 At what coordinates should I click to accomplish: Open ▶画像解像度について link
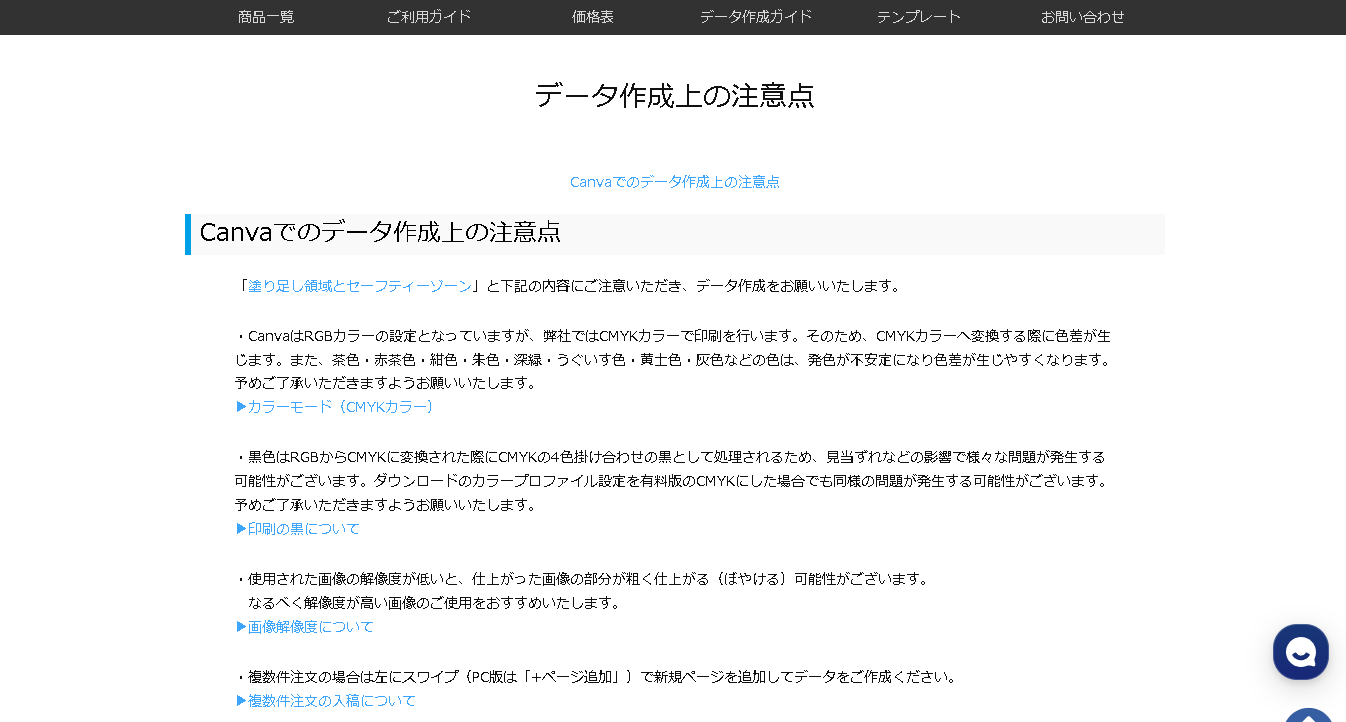(305, 627)
